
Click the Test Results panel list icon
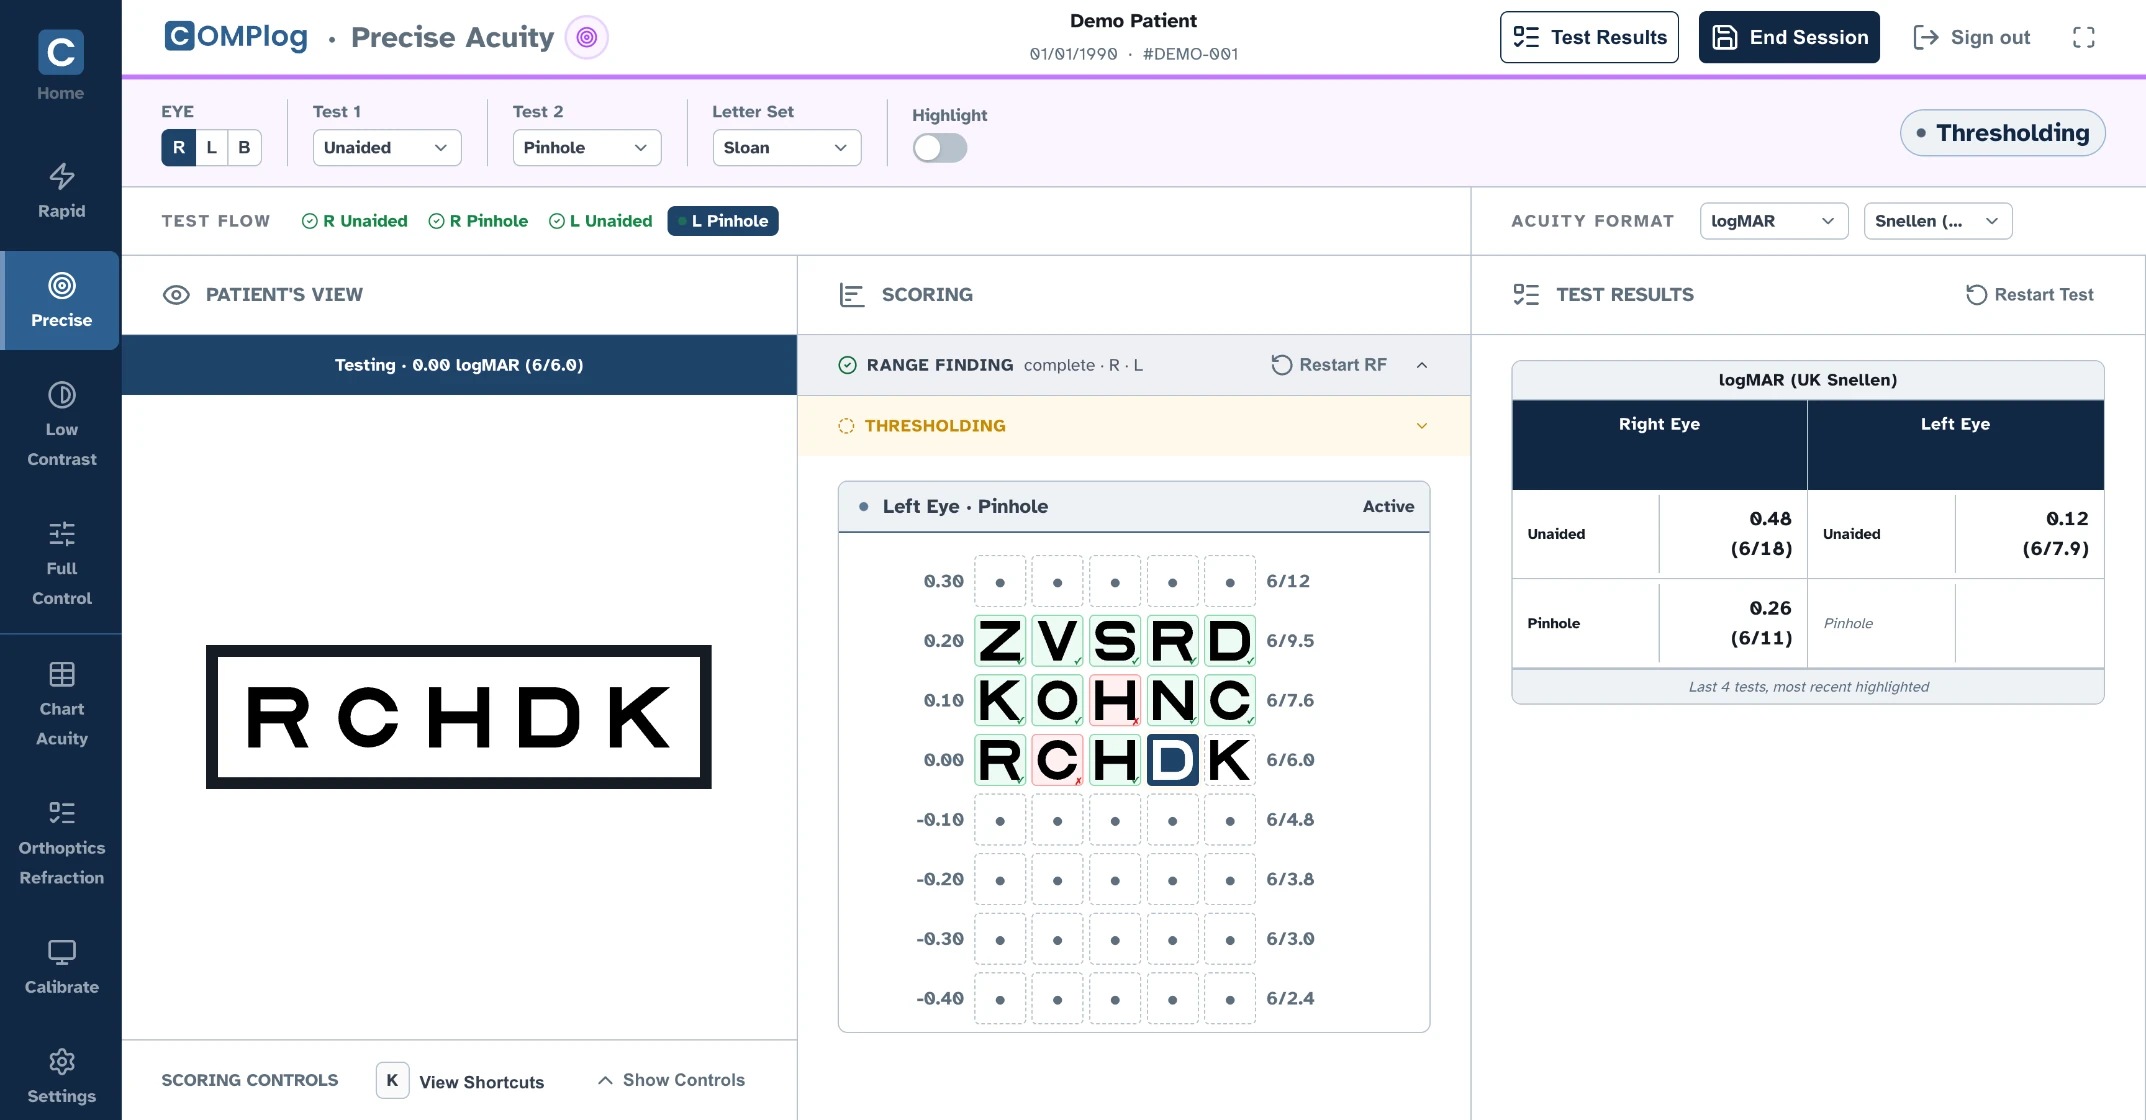tap(1526, 295)
